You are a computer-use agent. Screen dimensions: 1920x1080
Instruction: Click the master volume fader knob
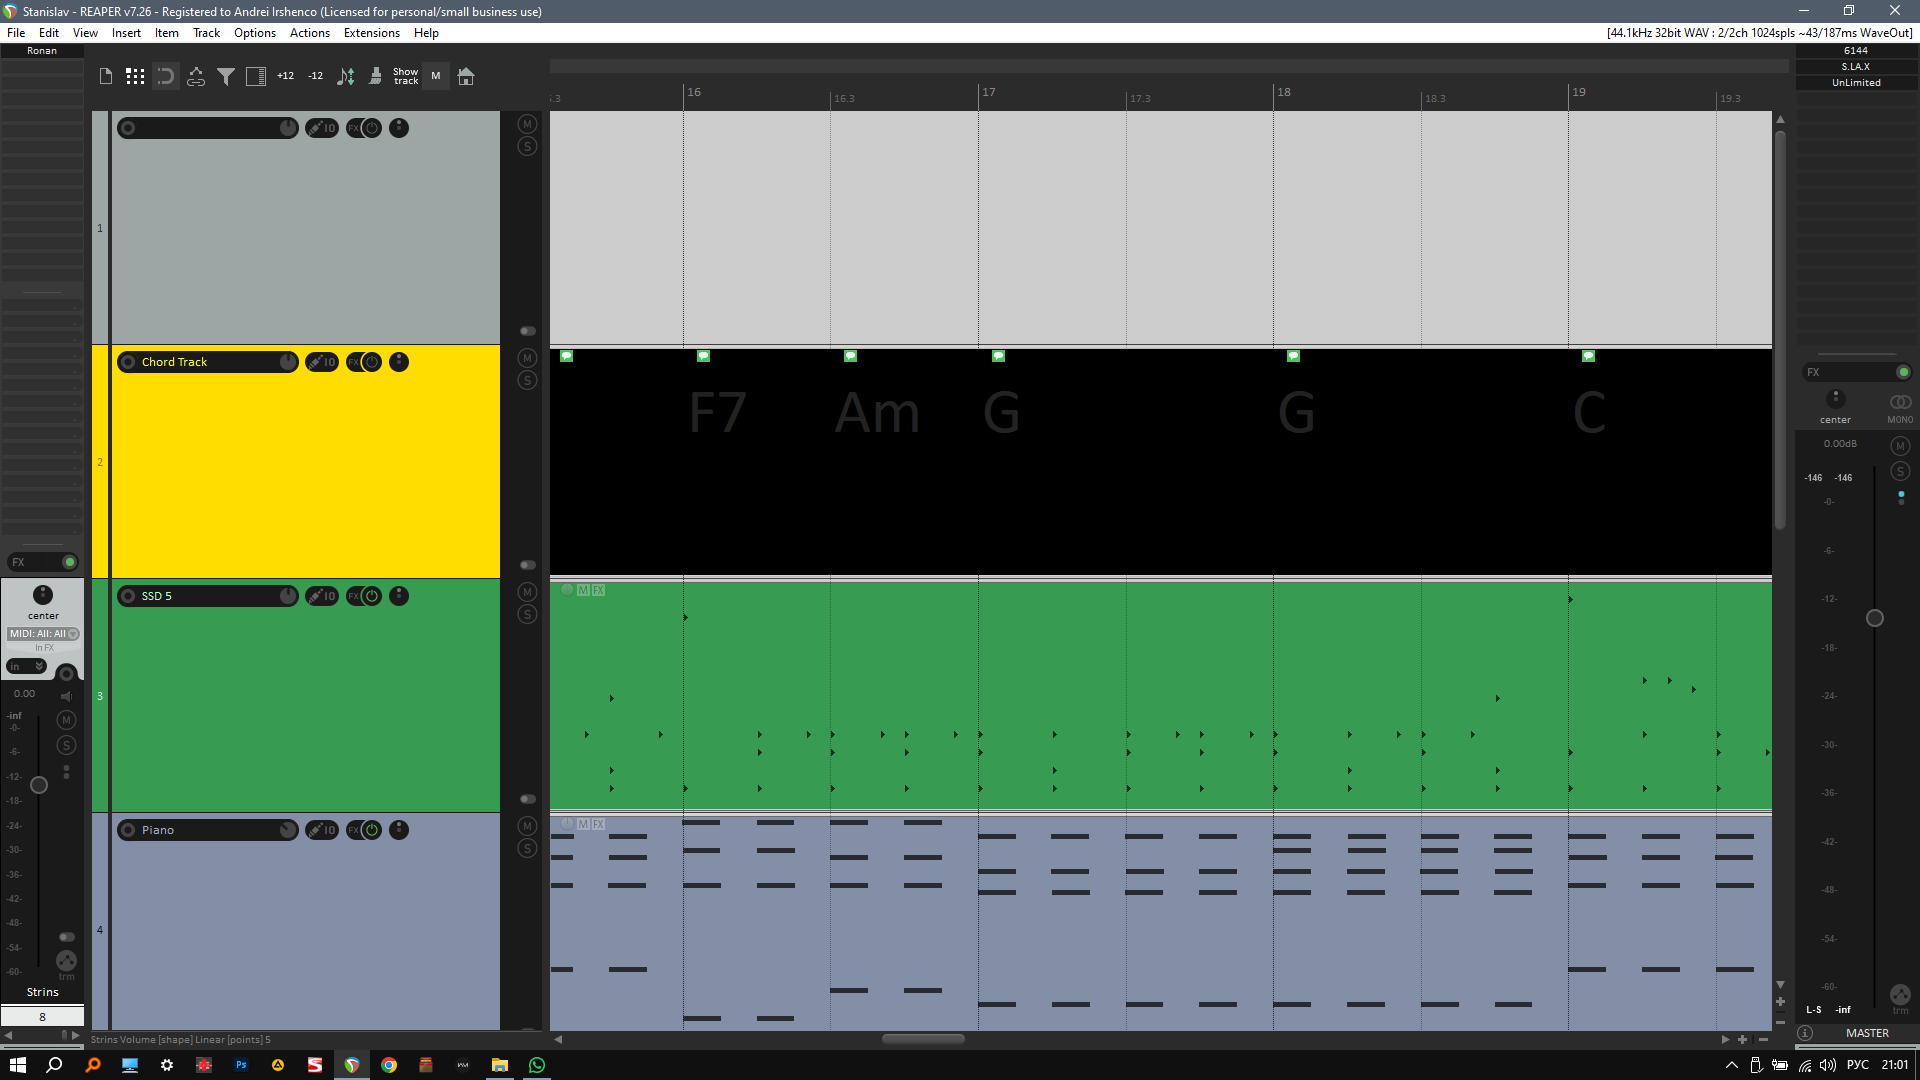(x=1875, y=618)
